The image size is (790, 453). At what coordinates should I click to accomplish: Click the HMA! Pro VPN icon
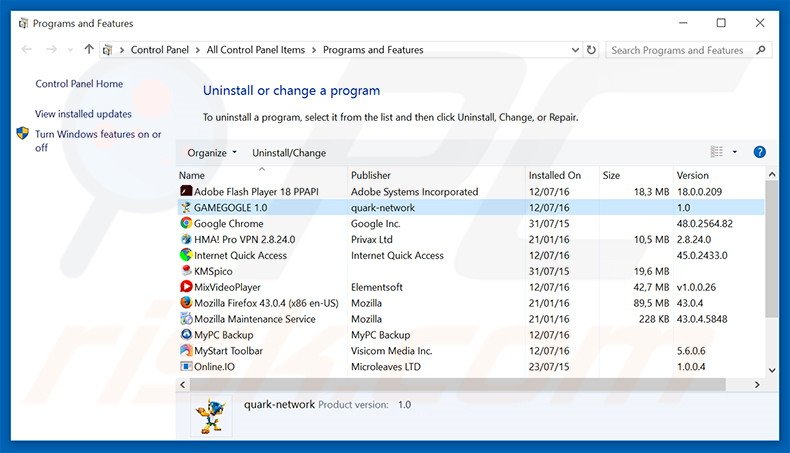coord(186,239)
